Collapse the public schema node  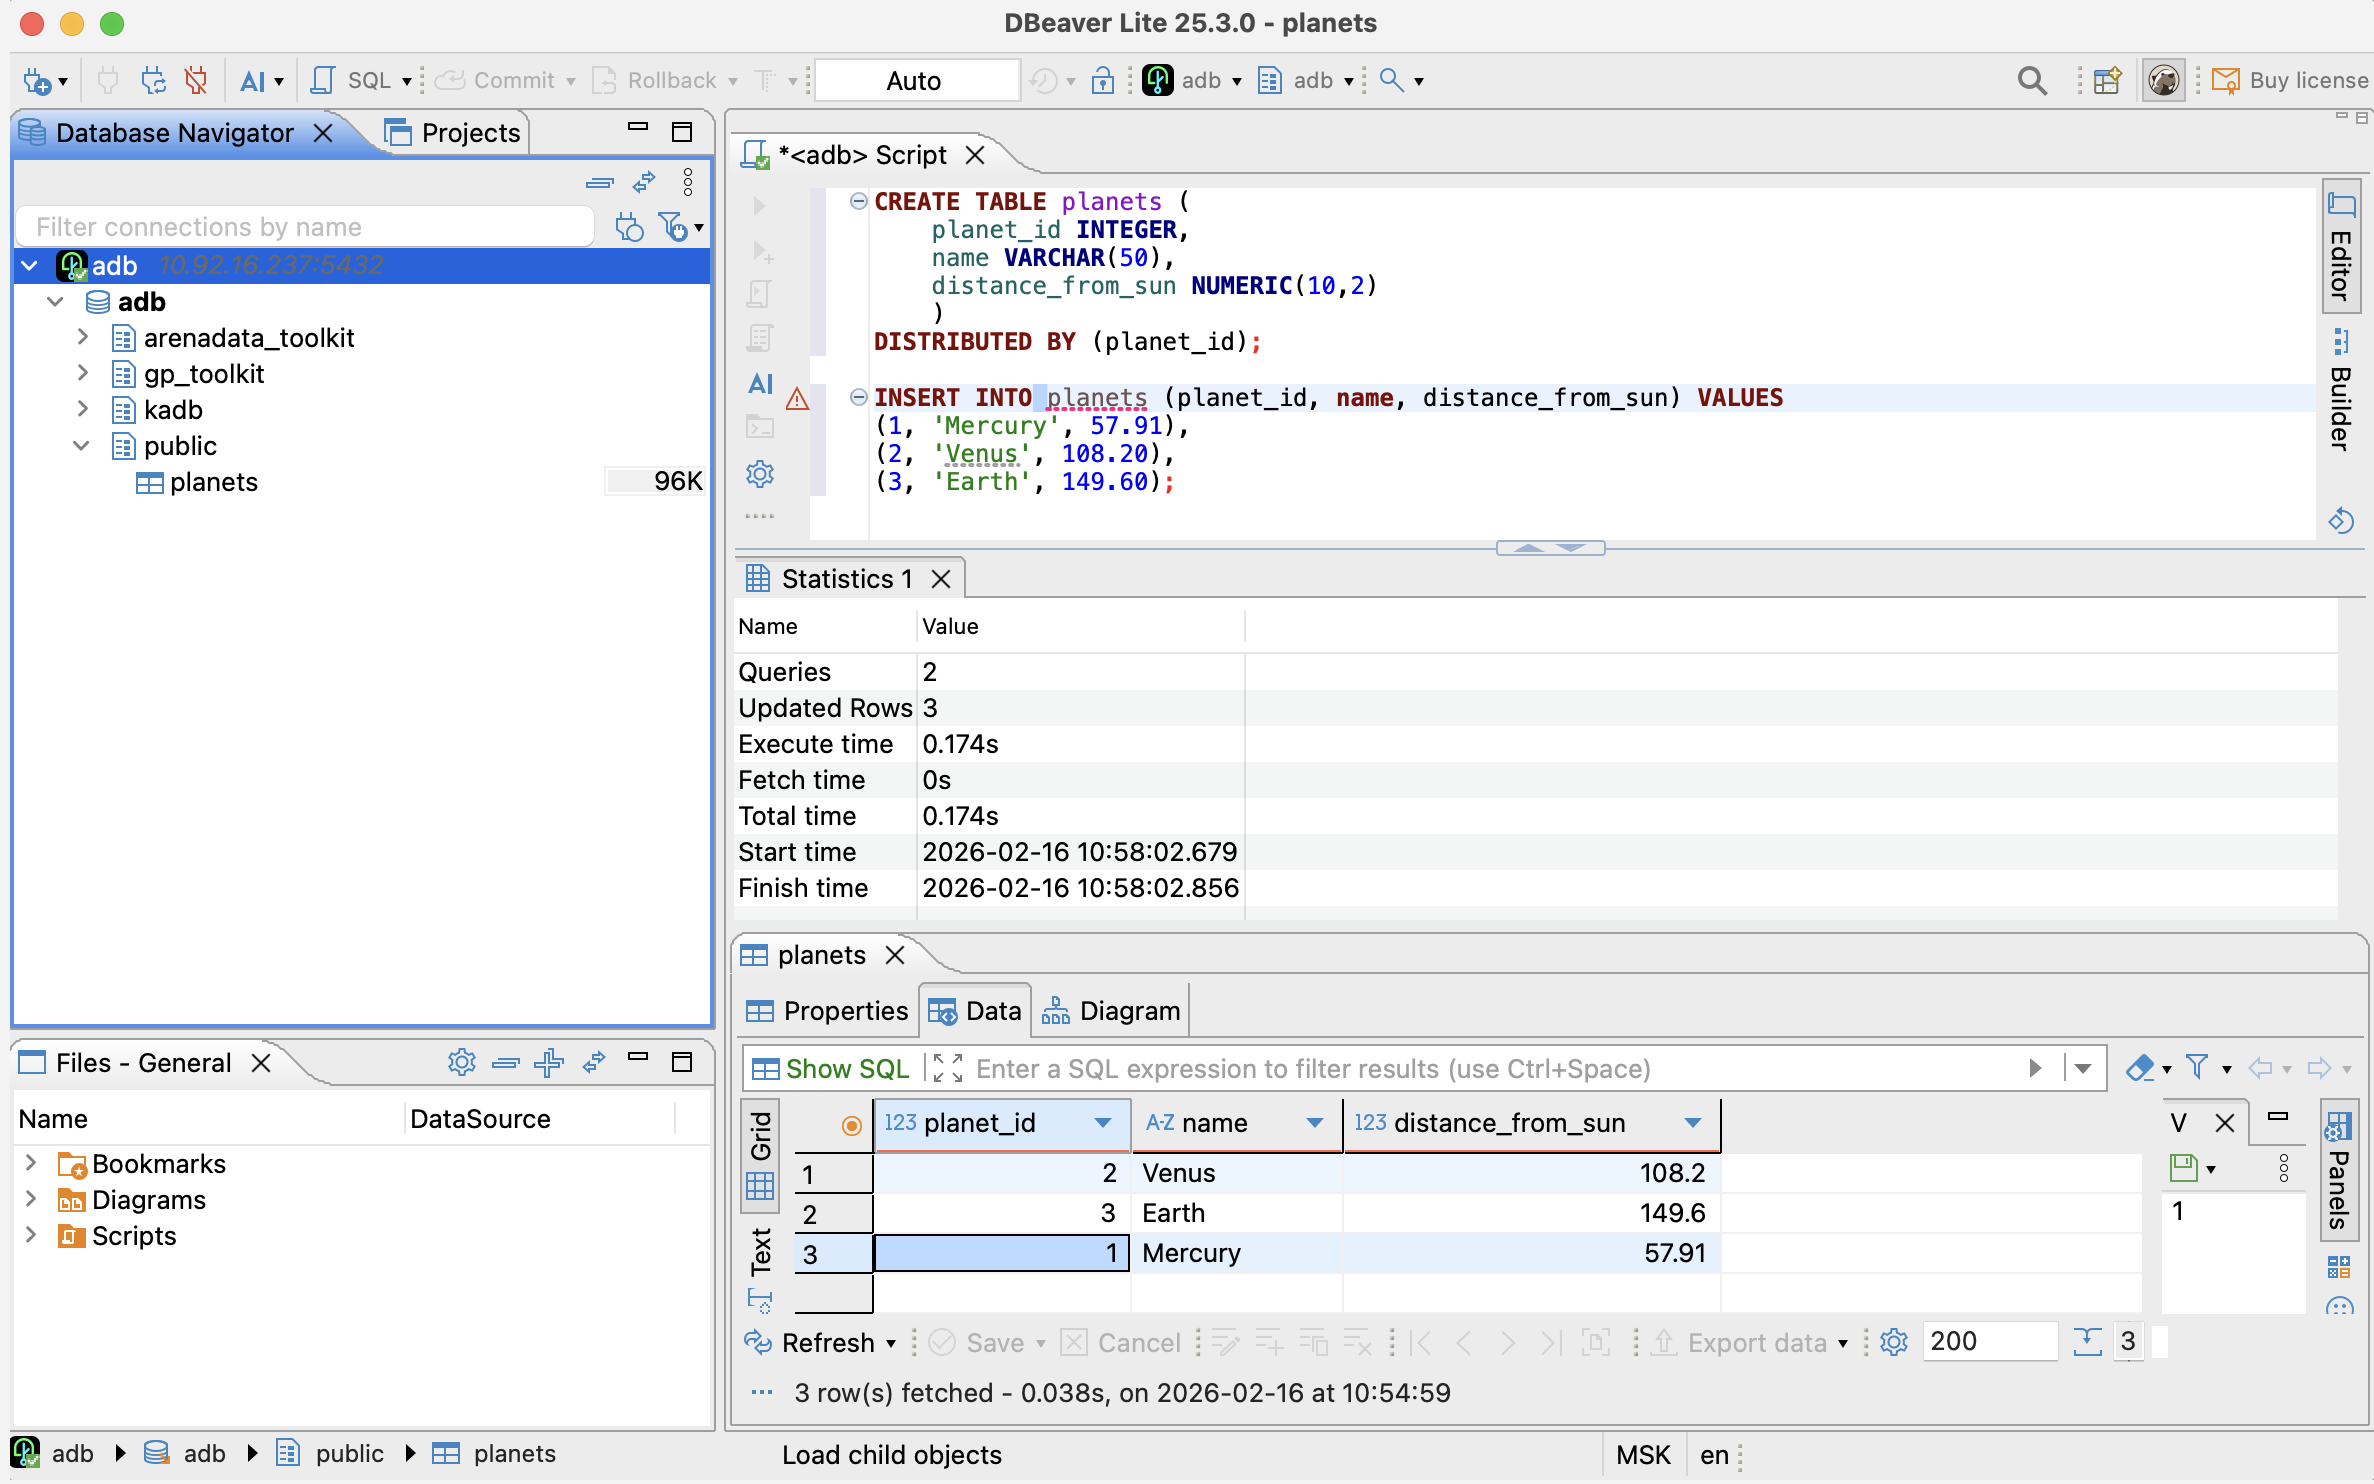point(82,446)
